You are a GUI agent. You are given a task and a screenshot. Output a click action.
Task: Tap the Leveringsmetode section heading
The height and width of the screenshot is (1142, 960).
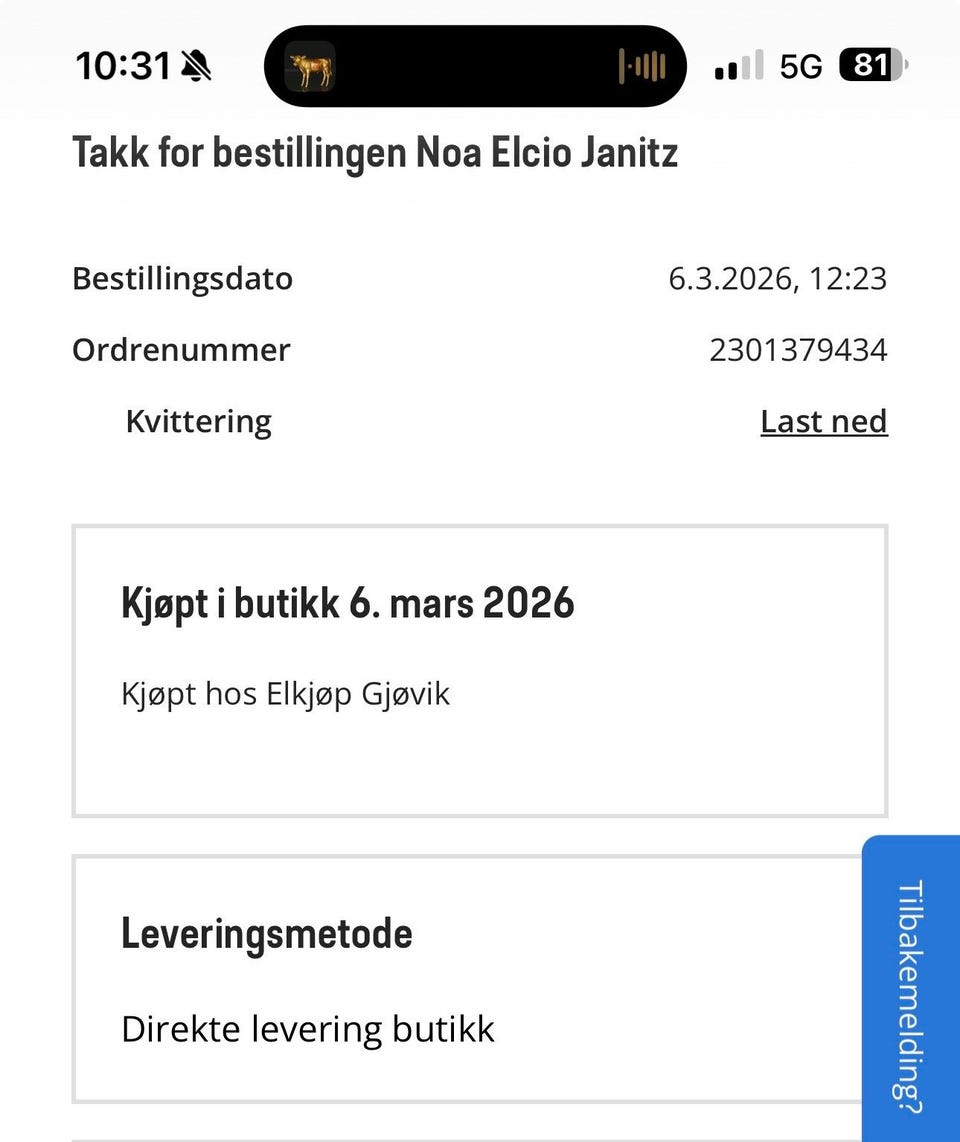coord(267,934)
